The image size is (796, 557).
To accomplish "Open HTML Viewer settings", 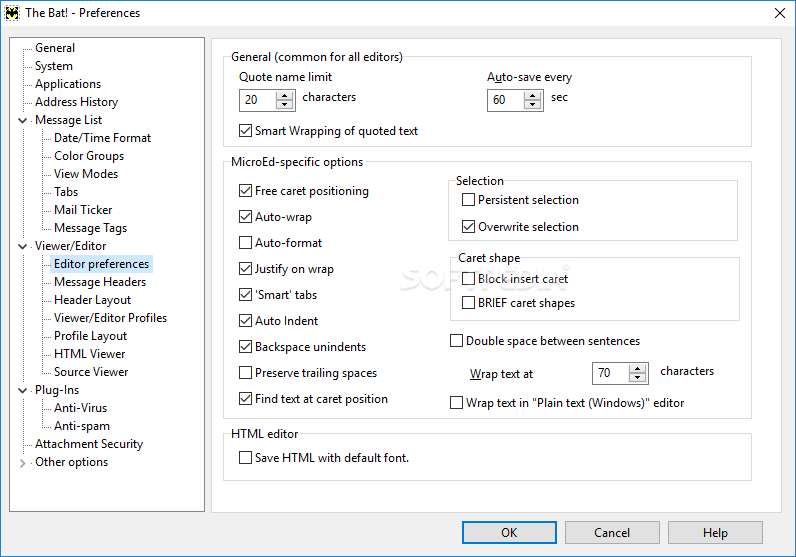I will click(x=90, y=354).
